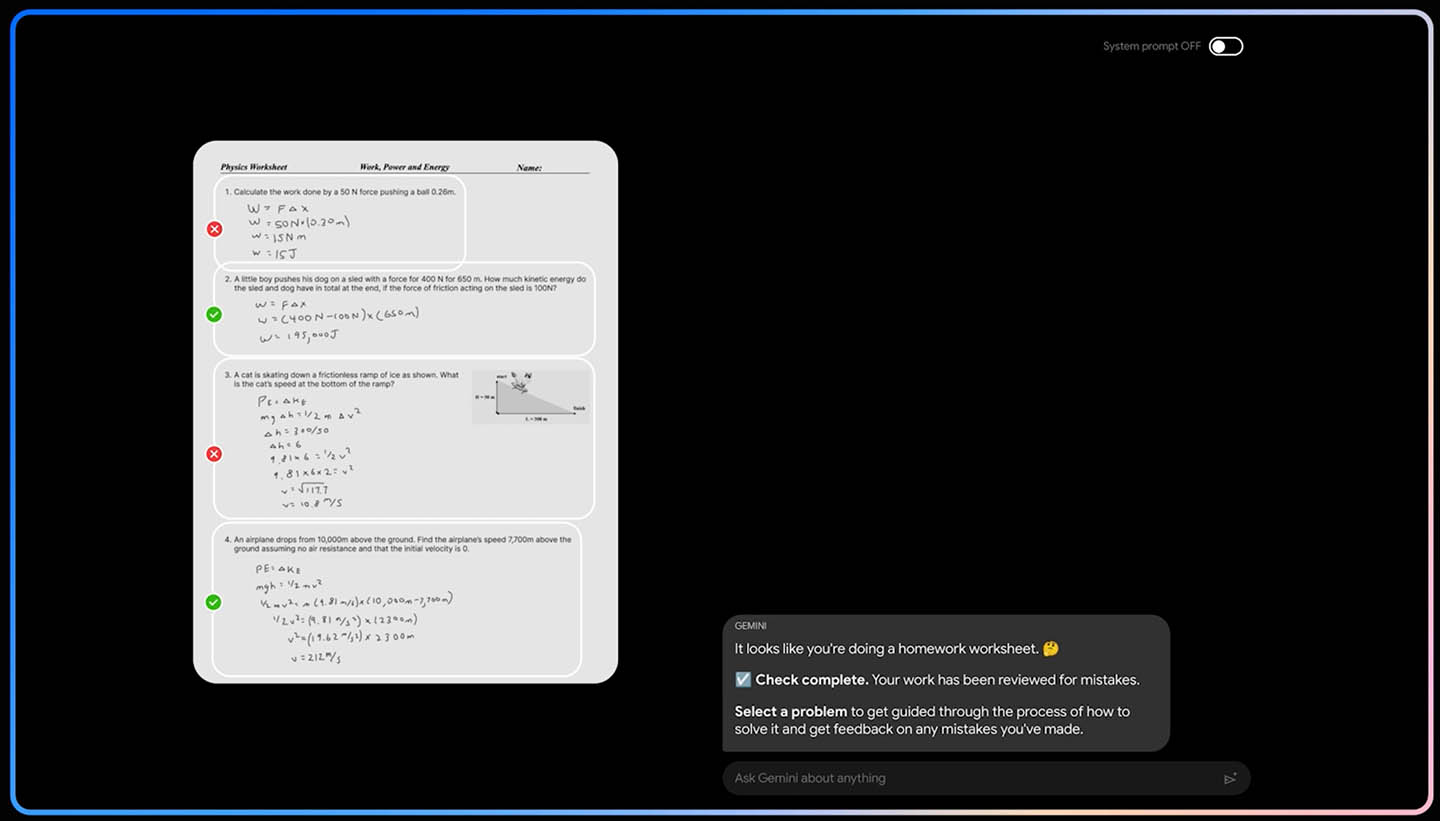Click the 'Physics Worksheet' heading
This screenshot has width=1440, height=821.
click(254, 167)
